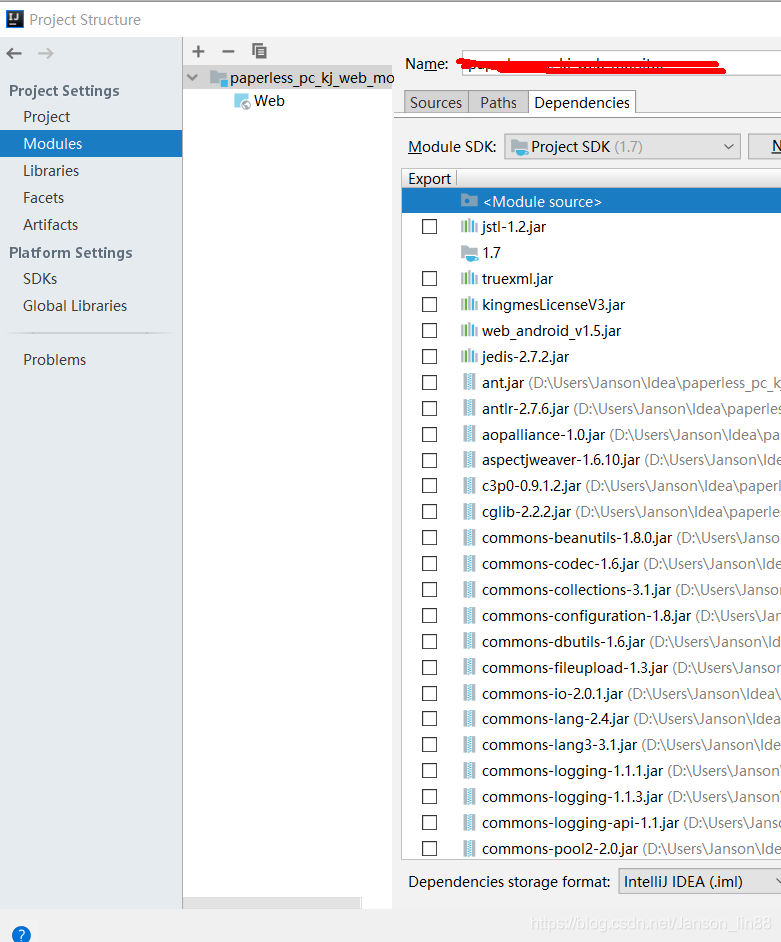The height and width of the screenshot is (942, 781).
Task: Select the paperless_pc_kj_web module node
Action: [x=288, y=77]
